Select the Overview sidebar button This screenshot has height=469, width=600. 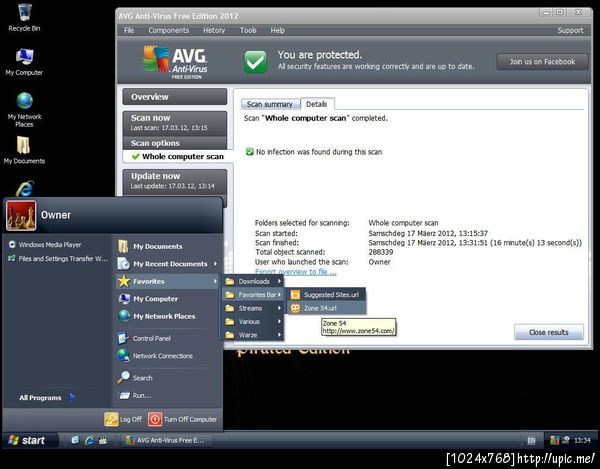pos(175,97)
